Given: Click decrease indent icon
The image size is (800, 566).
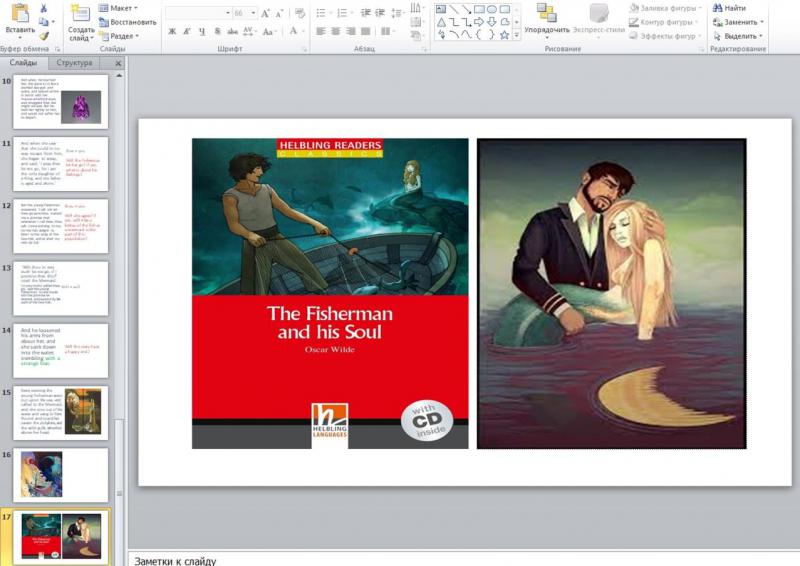Looking at the screenshot, I should click(x=365, y=13).
